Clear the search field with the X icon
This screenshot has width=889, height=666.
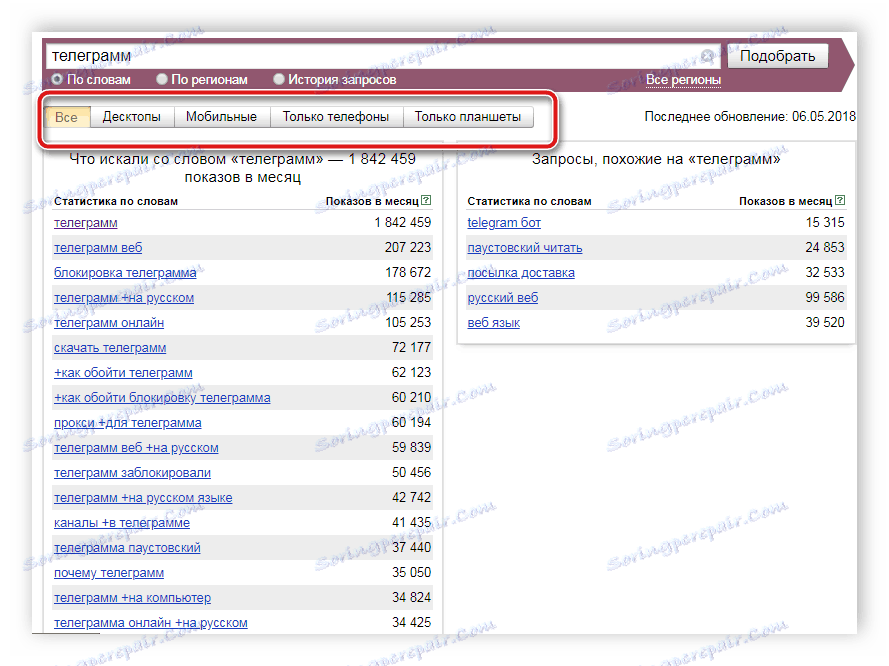707,56
